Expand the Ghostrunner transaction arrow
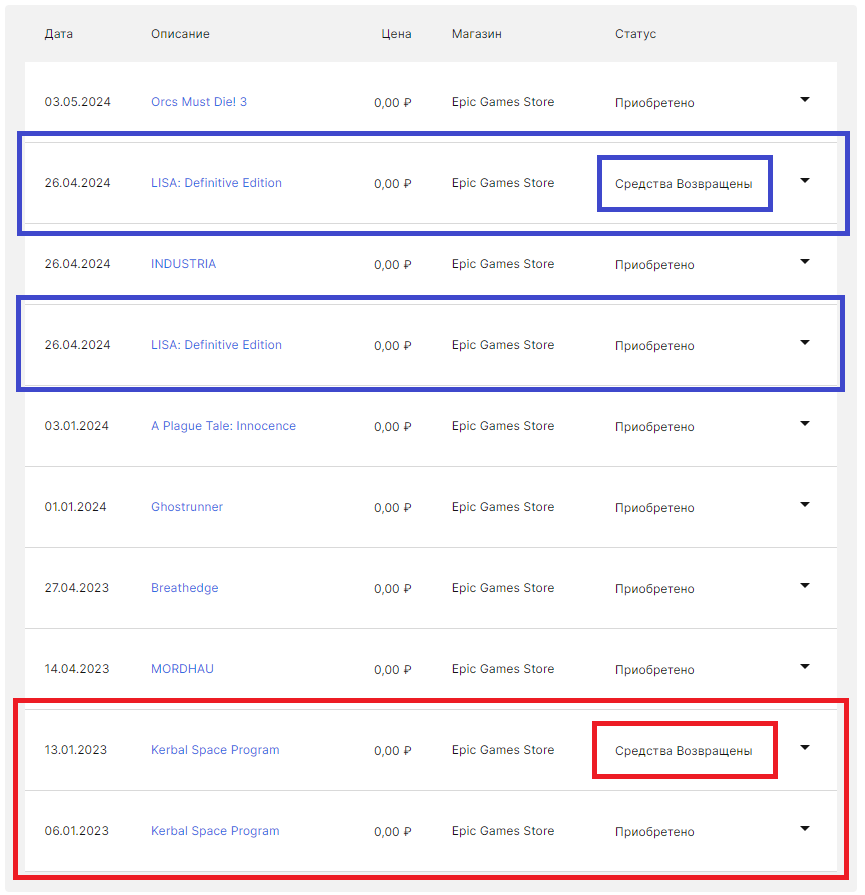Screen dimensions: 865x895 805,505
